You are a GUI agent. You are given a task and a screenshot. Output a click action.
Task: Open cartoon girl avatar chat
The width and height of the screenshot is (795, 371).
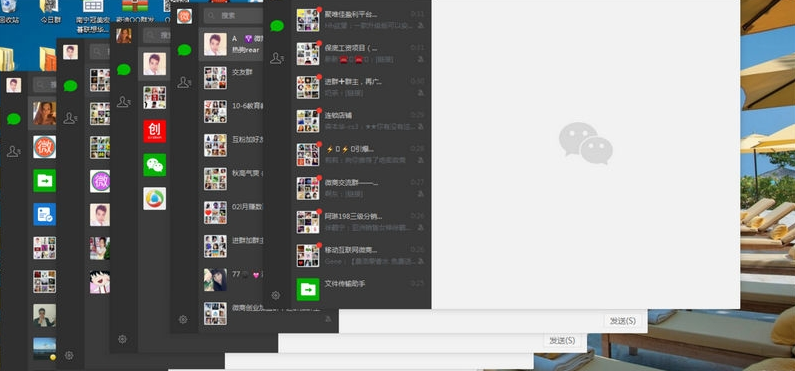point(100,282)
